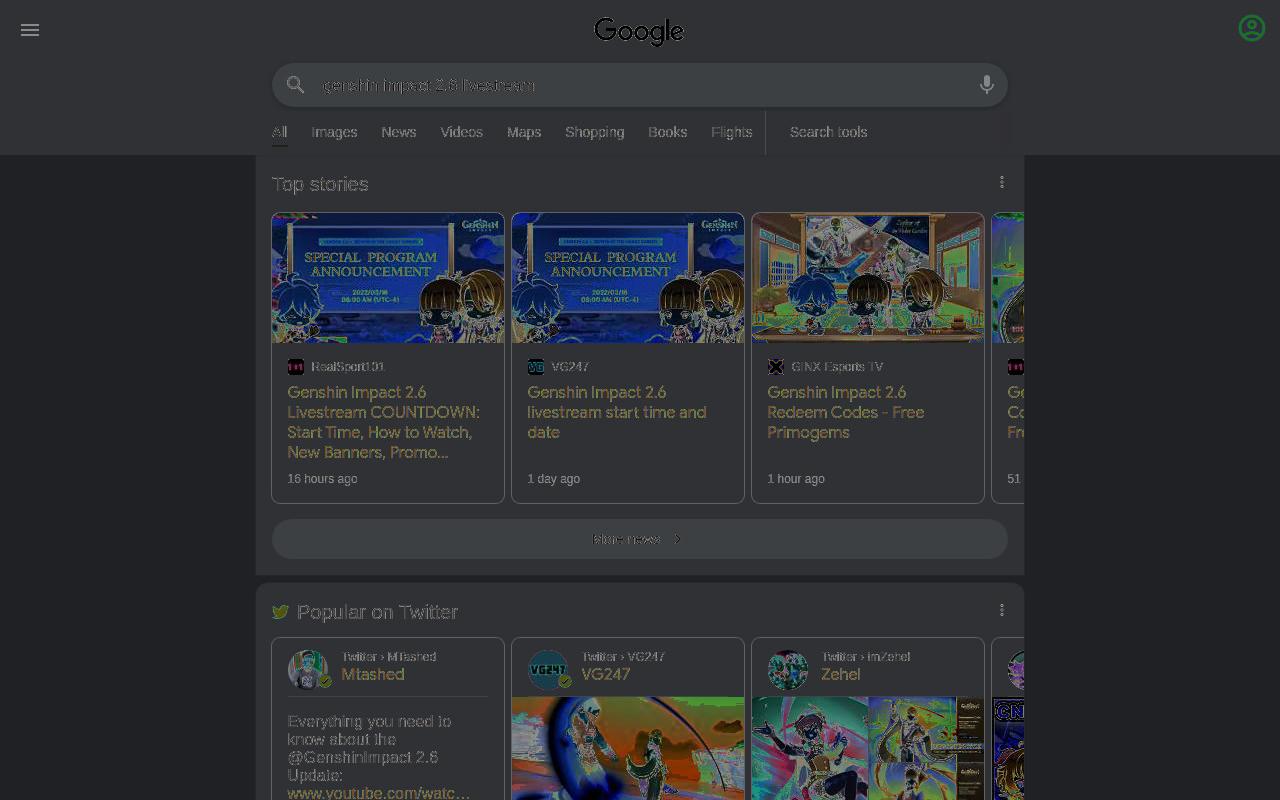Switch to the Flights tab

click(732, 132)
